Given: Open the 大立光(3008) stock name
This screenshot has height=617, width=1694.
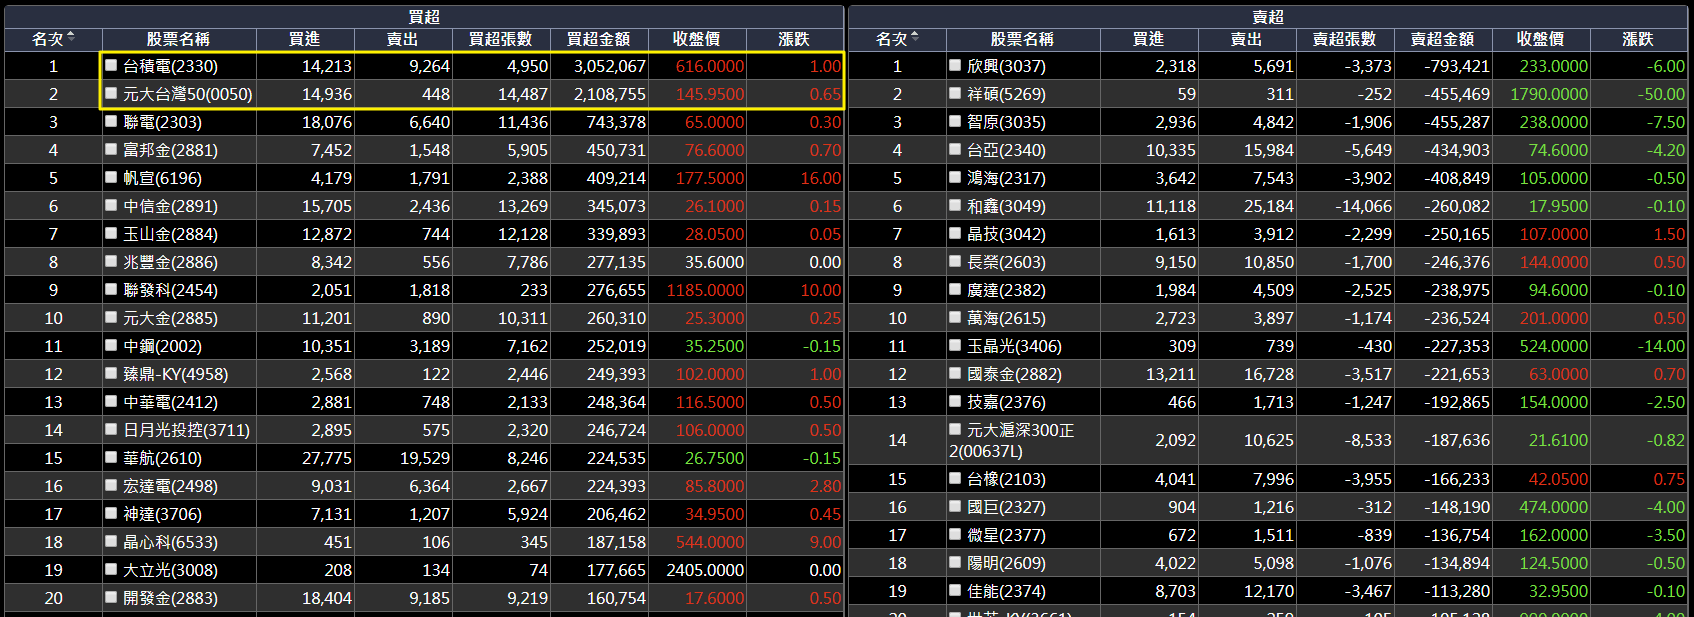Looking at the screenshot, I should coord(170,570).
